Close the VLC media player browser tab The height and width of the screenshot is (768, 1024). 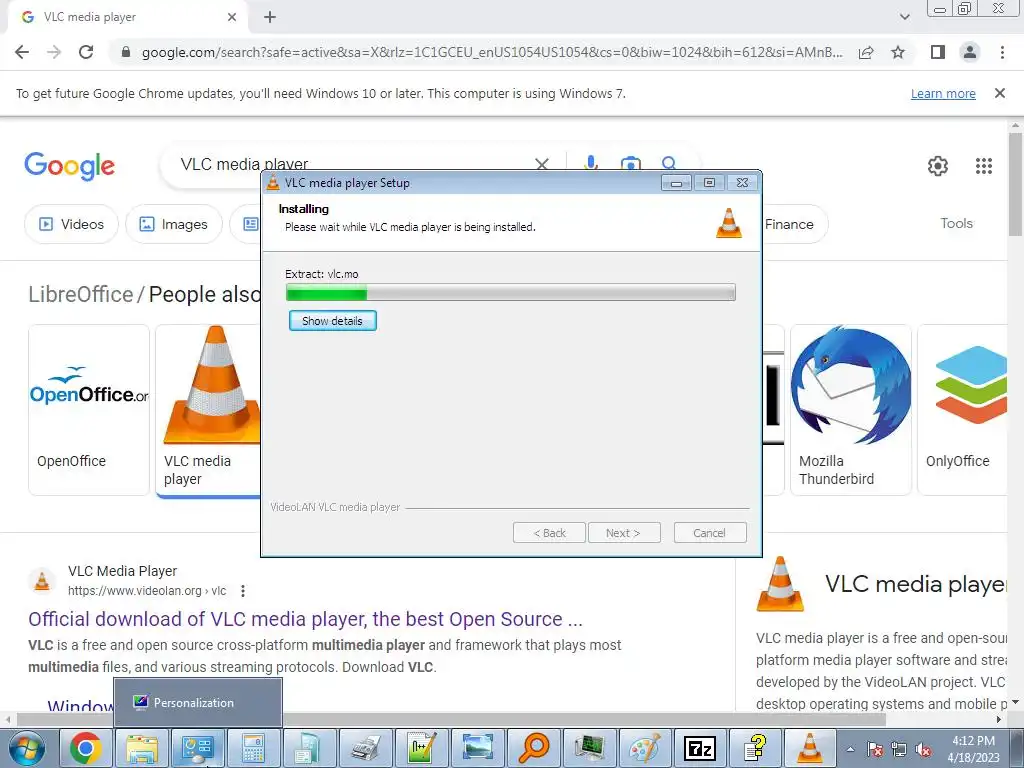[232, 17]
